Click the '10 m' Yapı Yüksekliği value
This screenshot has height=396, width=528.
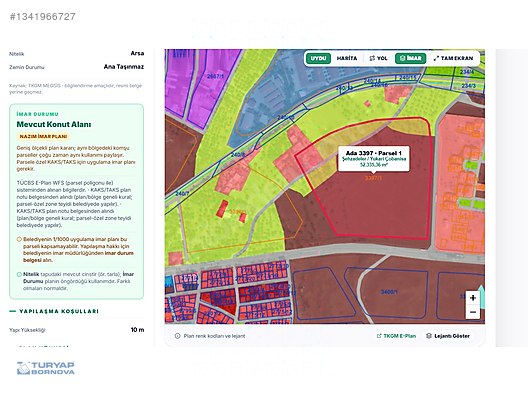tap(137, 330)
